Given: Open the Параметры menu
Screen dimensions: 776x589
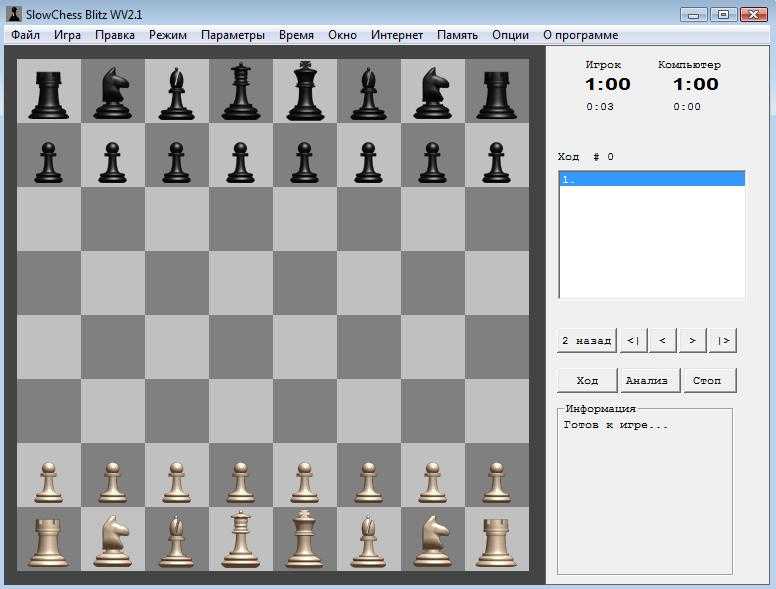Looking at the screenshot, I should coord(233,35).
